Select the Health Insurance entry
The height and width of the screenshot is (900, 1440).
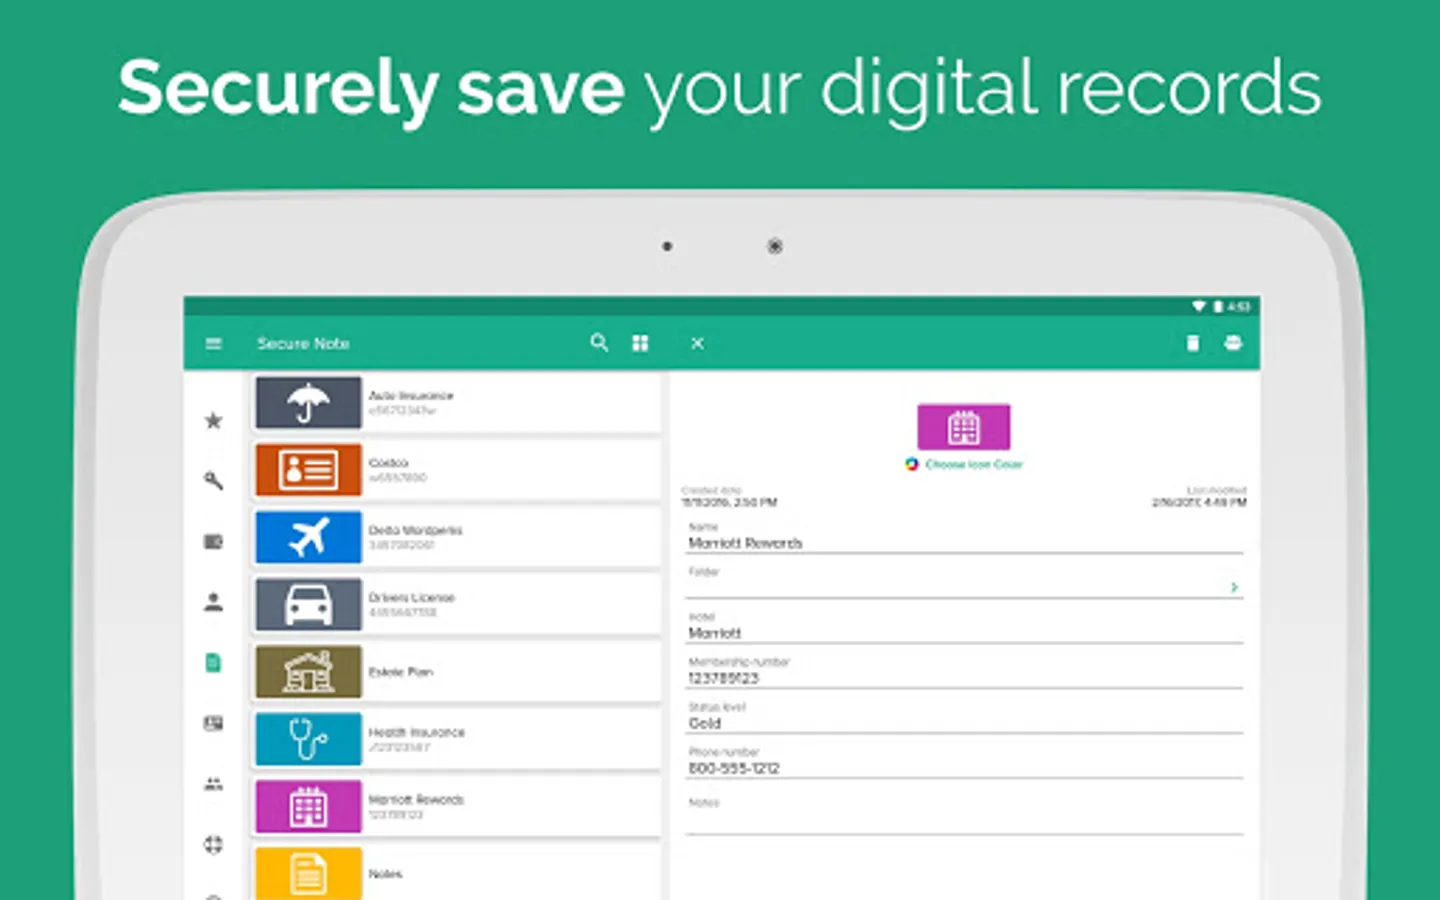pyautogui.click(x=457, y=739)
